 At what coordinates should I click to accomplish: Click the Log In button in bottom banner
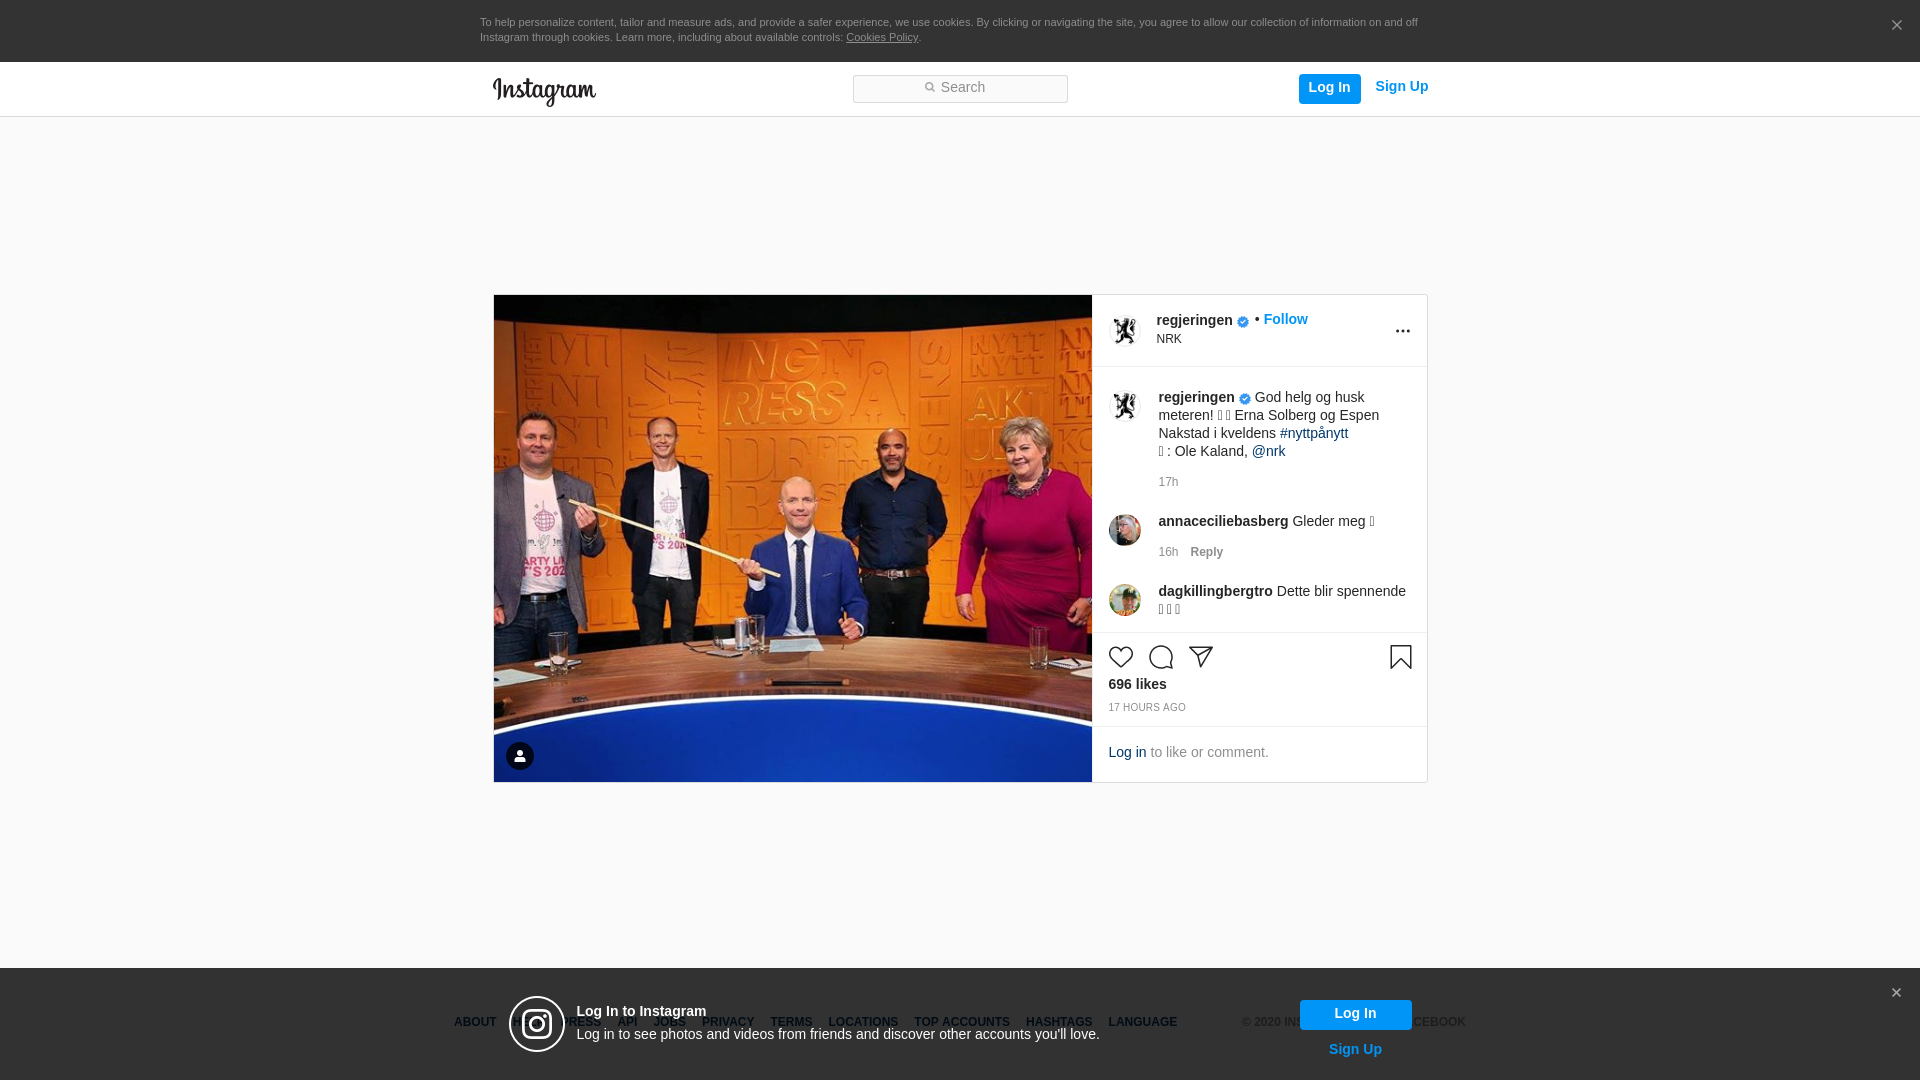(1356, 1015)
